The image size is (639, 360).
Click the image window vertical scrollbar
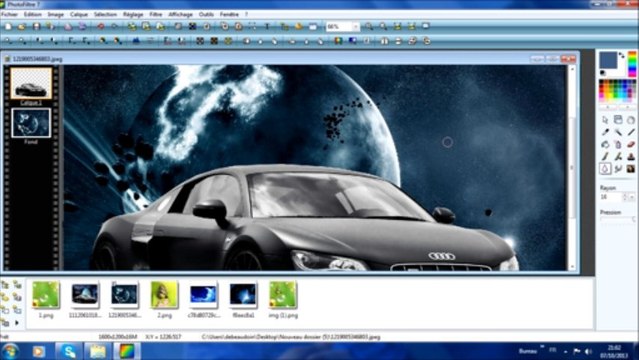point(572,168)
